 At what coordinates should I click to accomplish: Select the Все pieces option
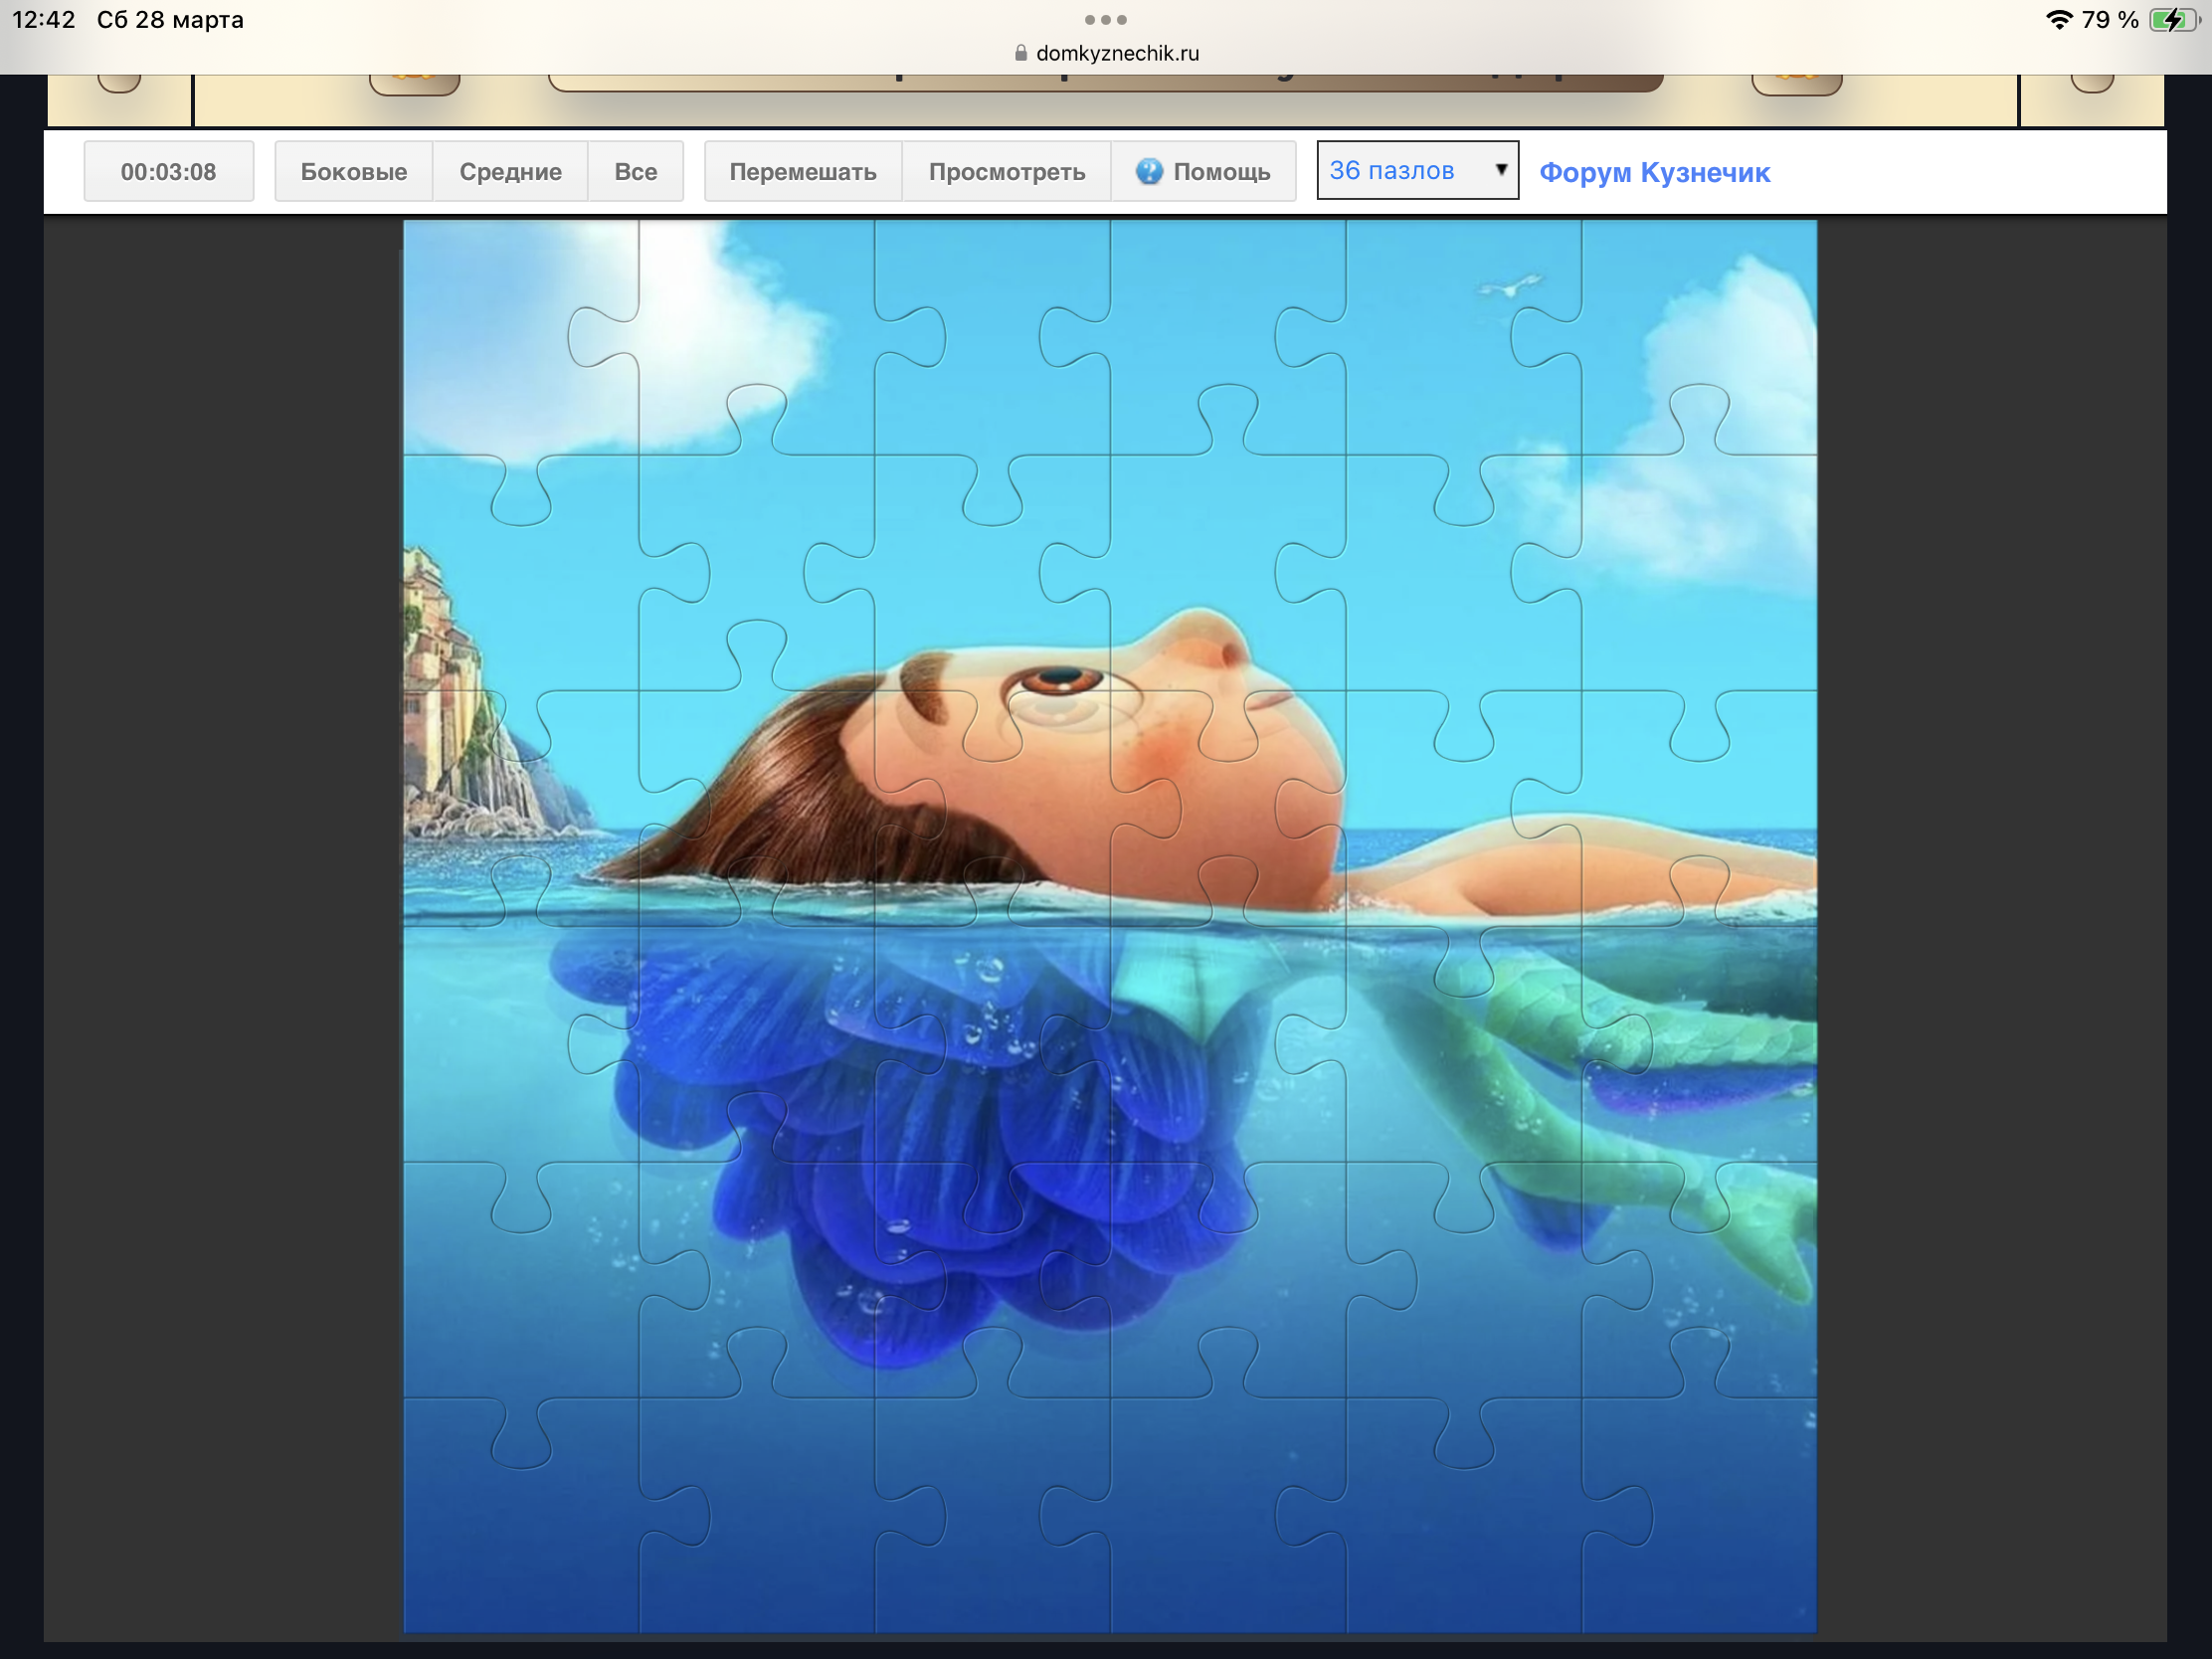click(x=635, y=171)
